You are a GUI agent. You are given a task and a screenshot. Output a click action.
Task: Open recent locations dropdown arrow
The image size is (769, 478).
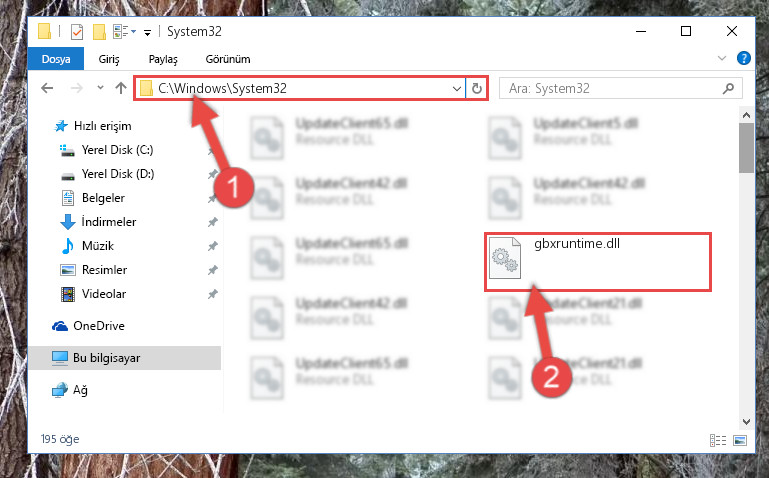pyautogui.click(x=100, y=88)
